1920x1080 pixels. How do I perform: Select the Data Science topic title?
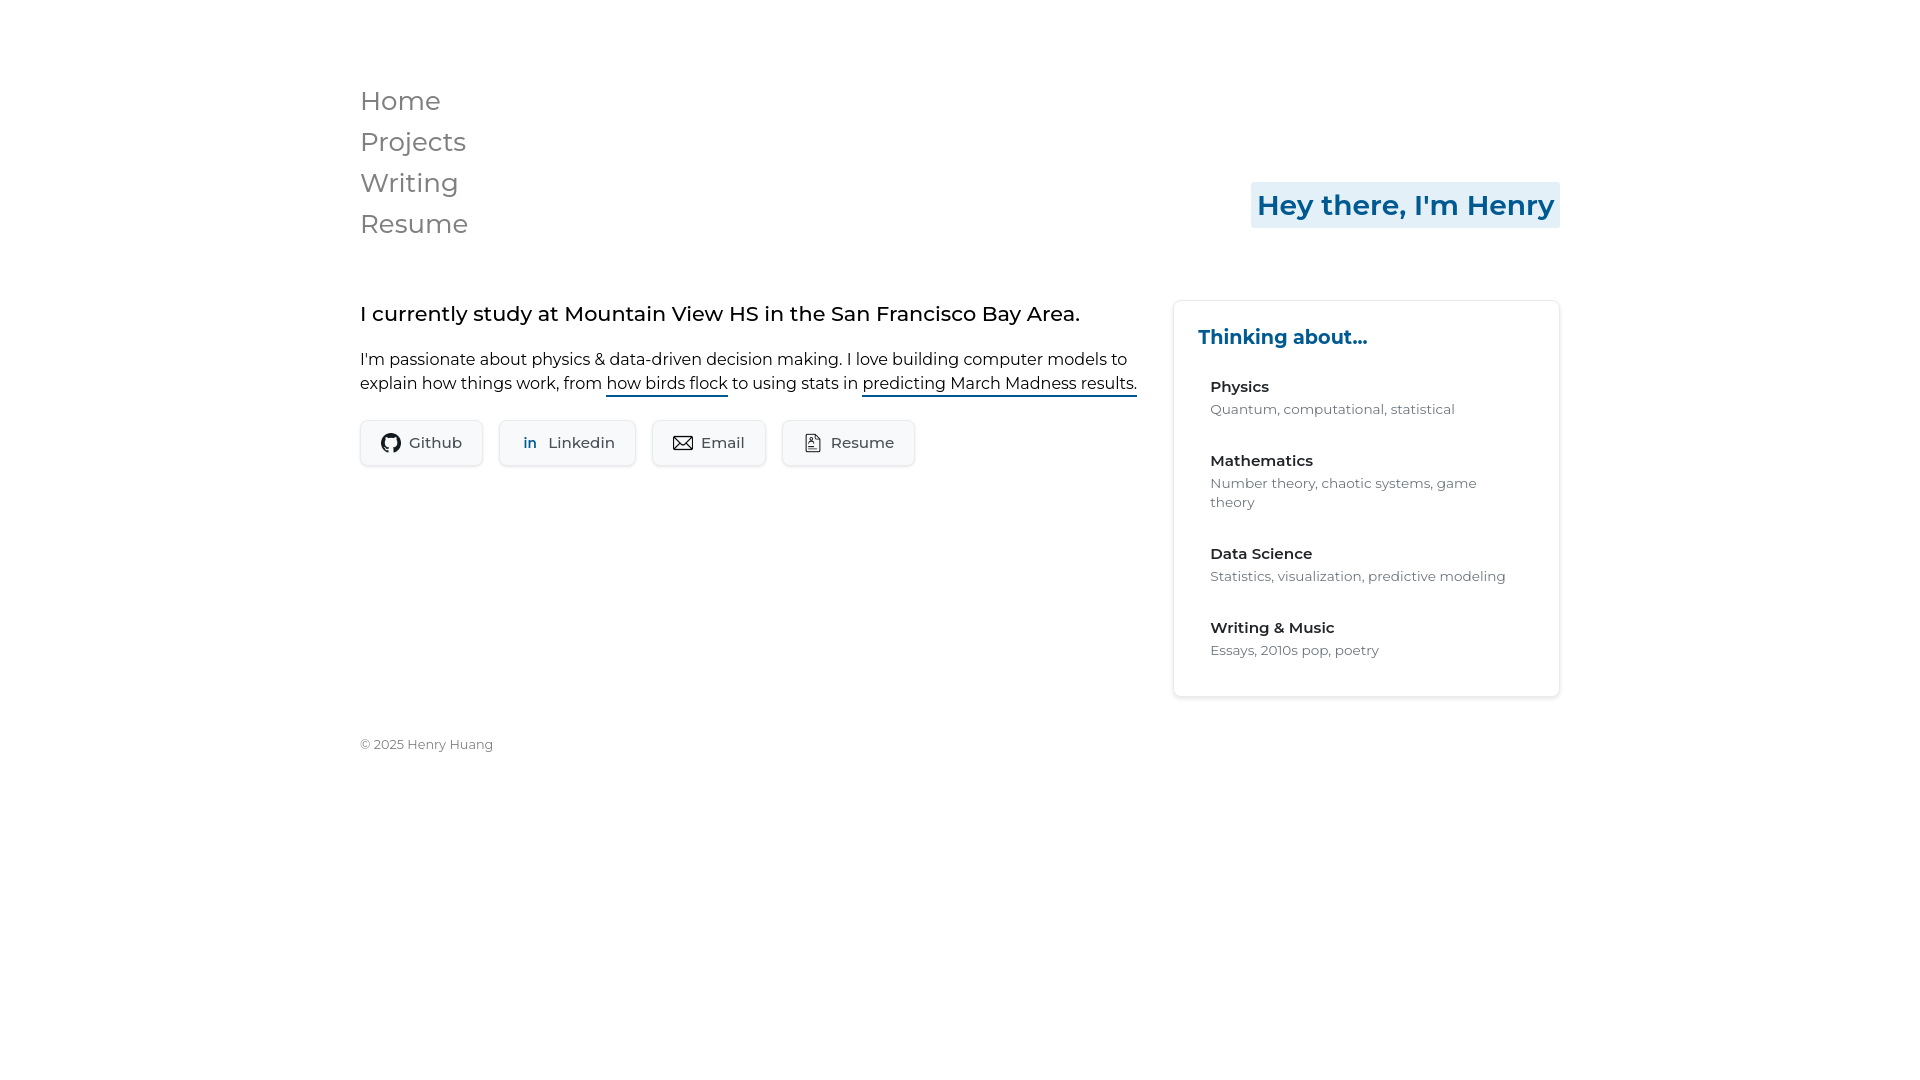point(1261,554)
